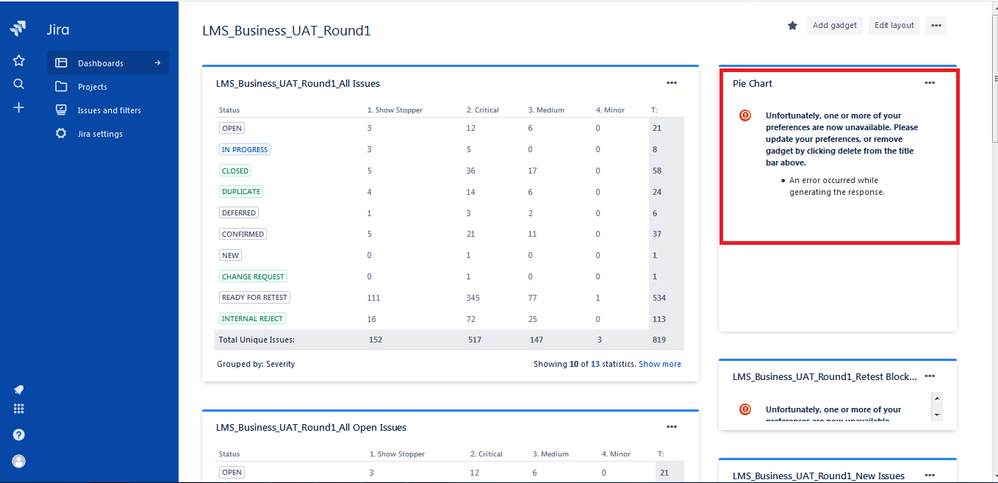Click the DEFERRED status label
The image size is (998, 483).
point(239,213)
